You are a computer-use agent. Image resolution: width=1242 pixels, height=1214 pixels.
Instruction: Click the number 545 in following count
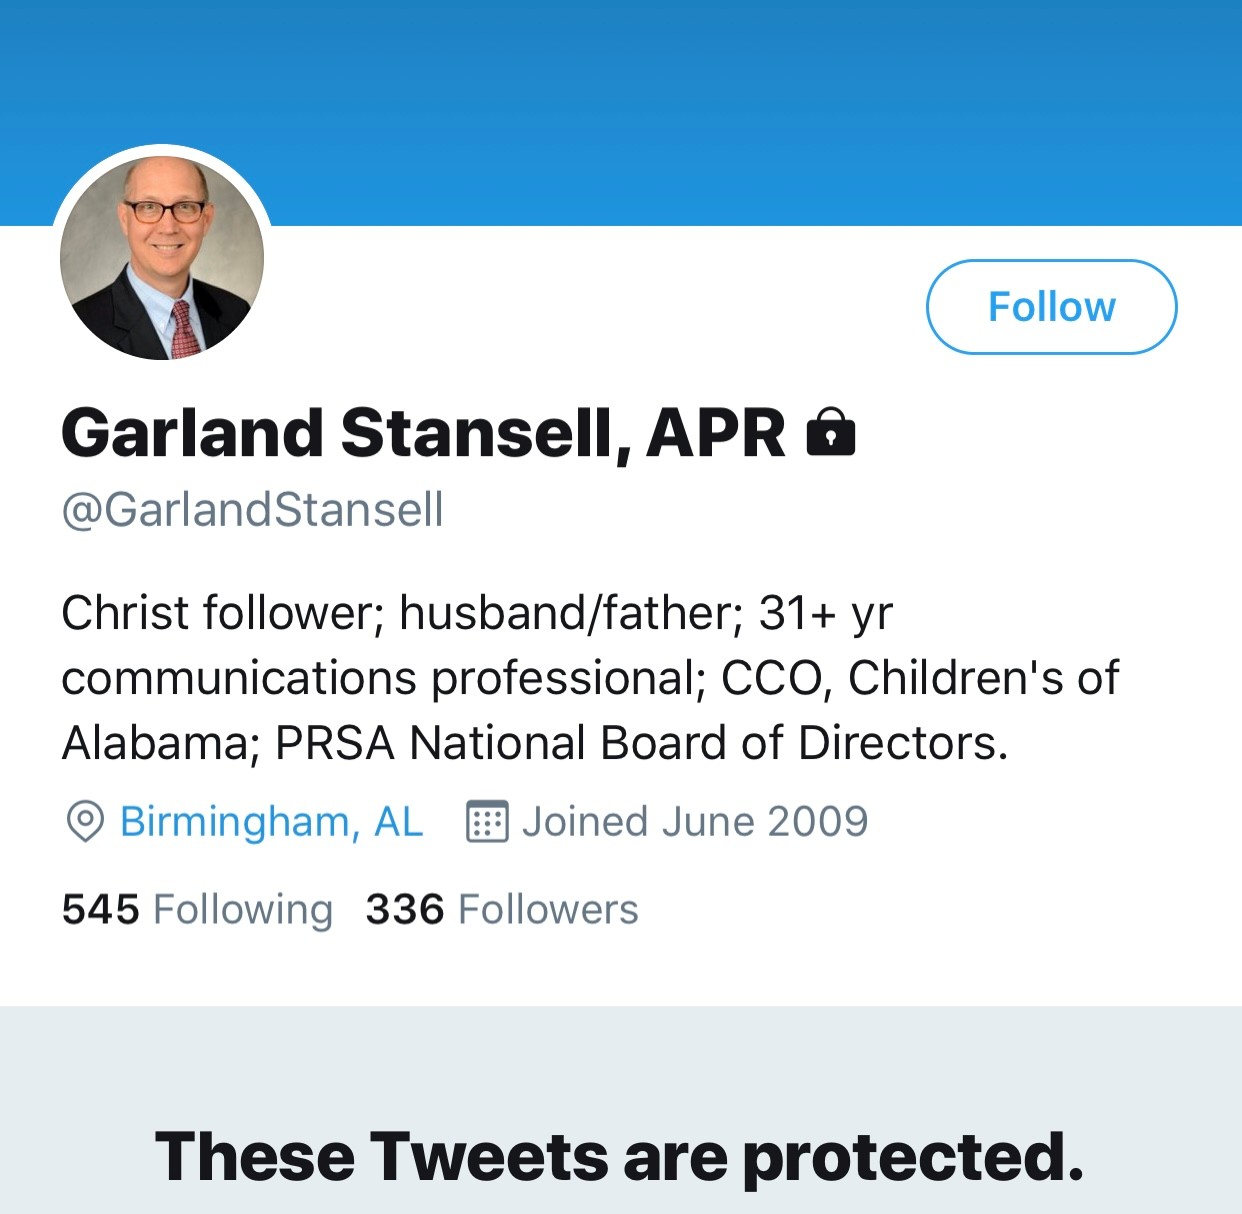100,910
